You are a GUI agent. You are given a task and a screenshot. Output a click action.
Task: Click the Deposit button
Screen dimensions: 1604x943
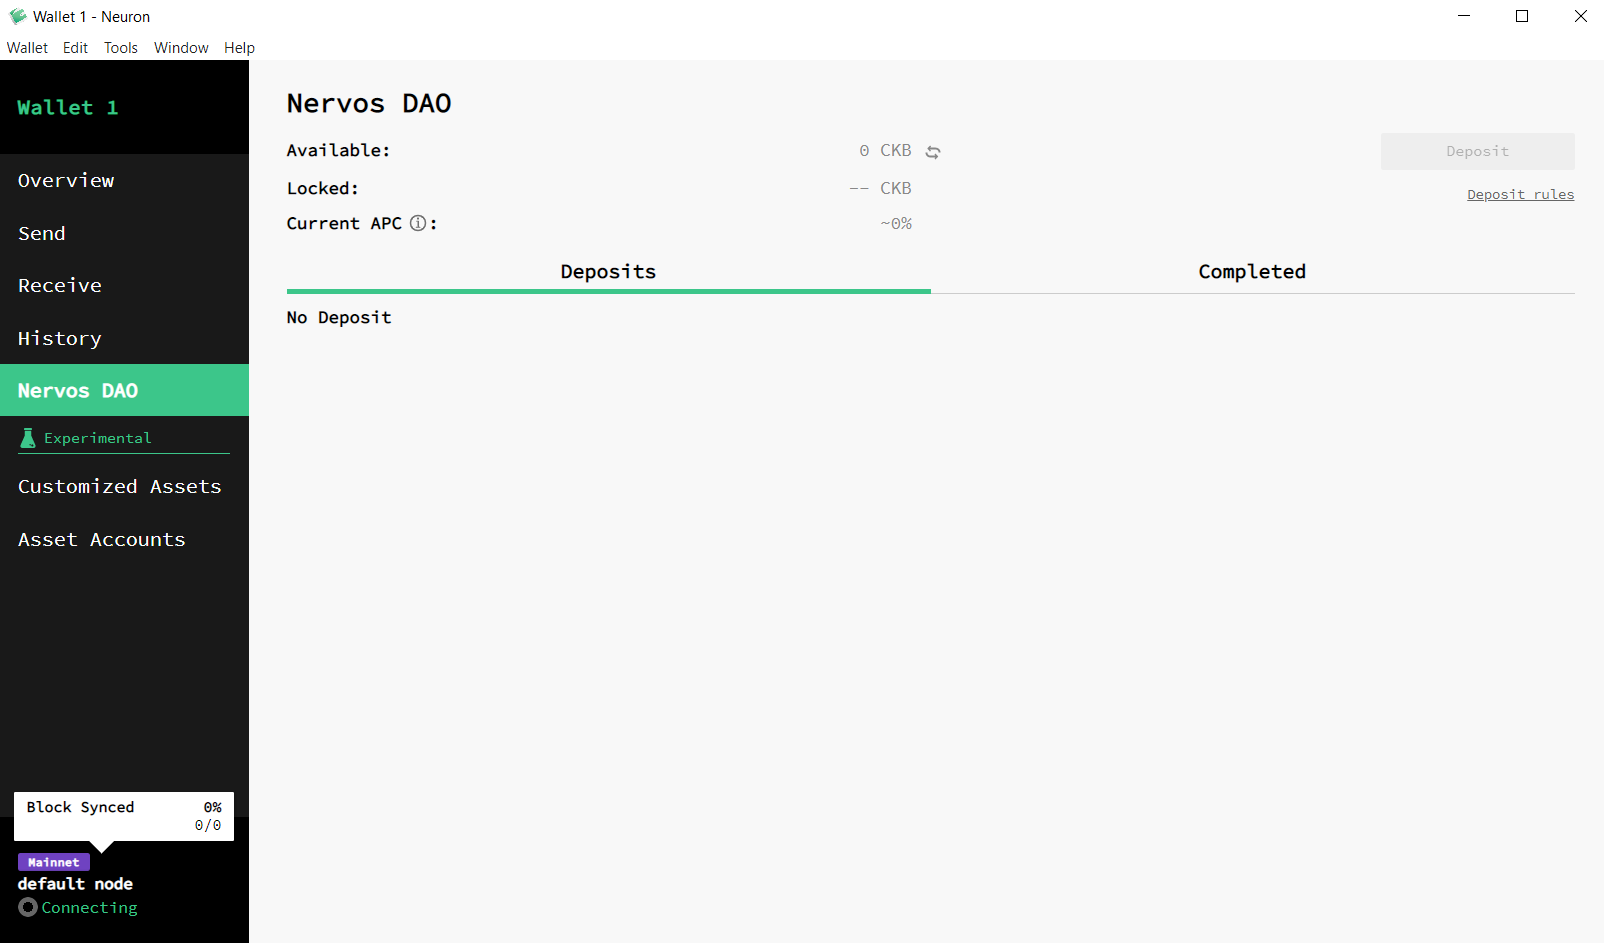coord(1477,151)
